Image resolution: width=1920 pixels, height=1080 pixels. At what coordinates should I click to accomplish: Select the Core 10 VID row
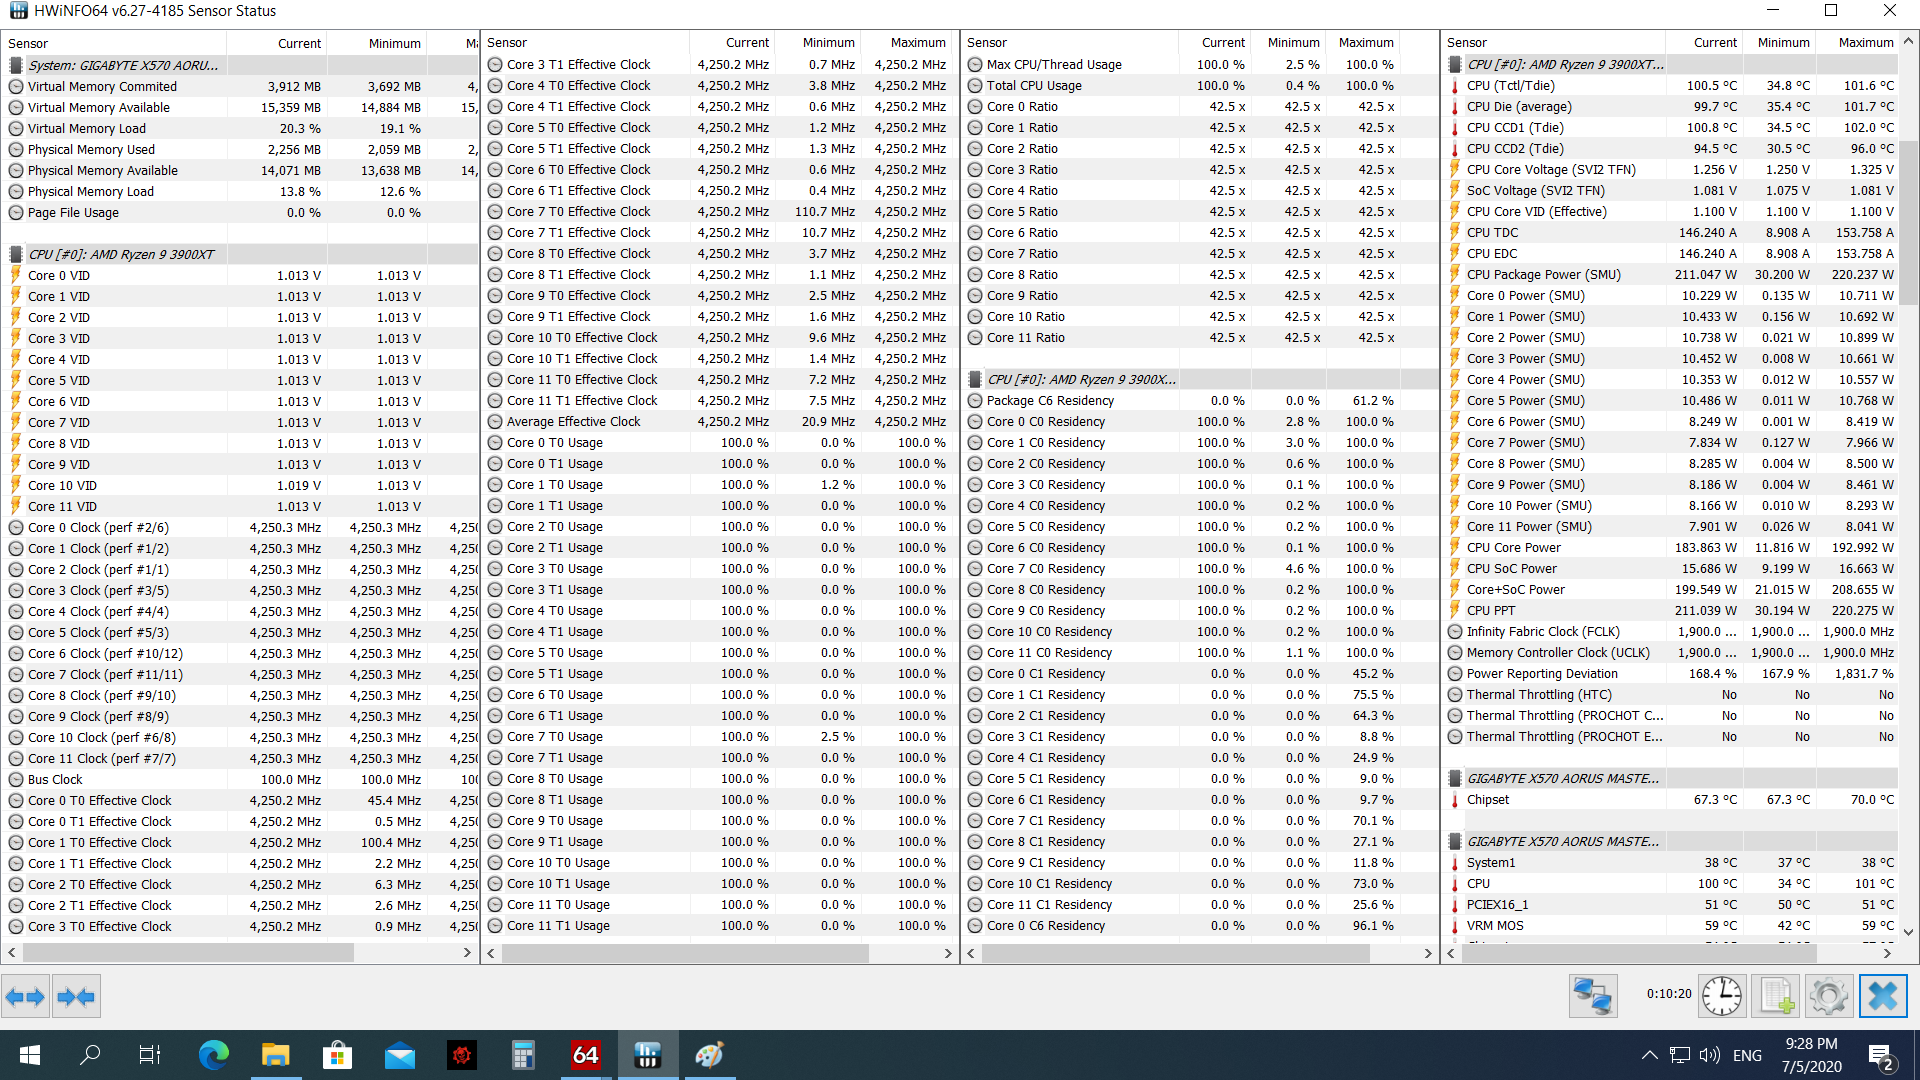click(x=240, y=486)
